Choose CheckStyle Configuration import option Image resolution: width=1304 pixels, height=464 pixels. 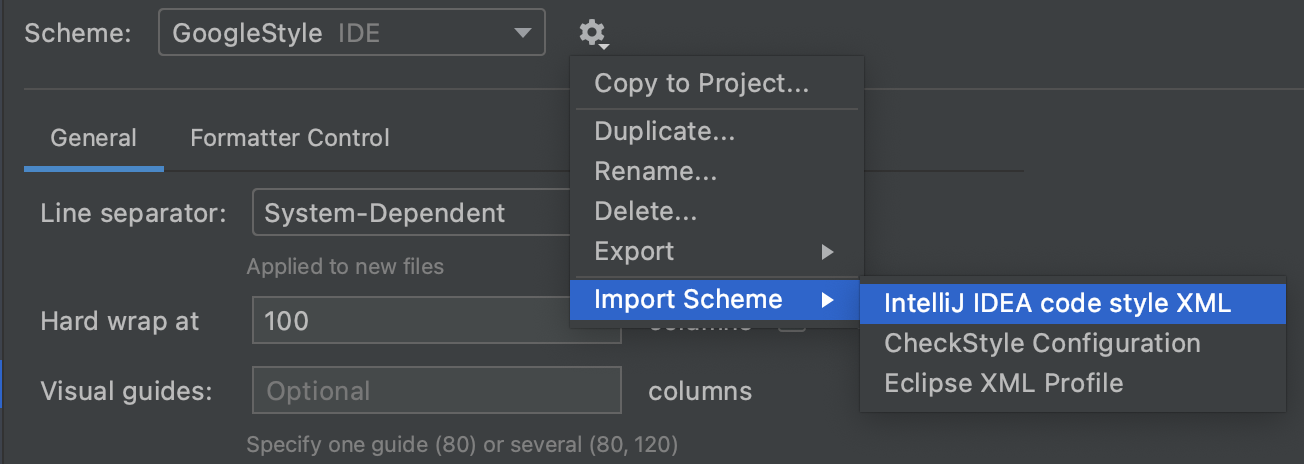pyautogui.click(x=1042, y=343)
